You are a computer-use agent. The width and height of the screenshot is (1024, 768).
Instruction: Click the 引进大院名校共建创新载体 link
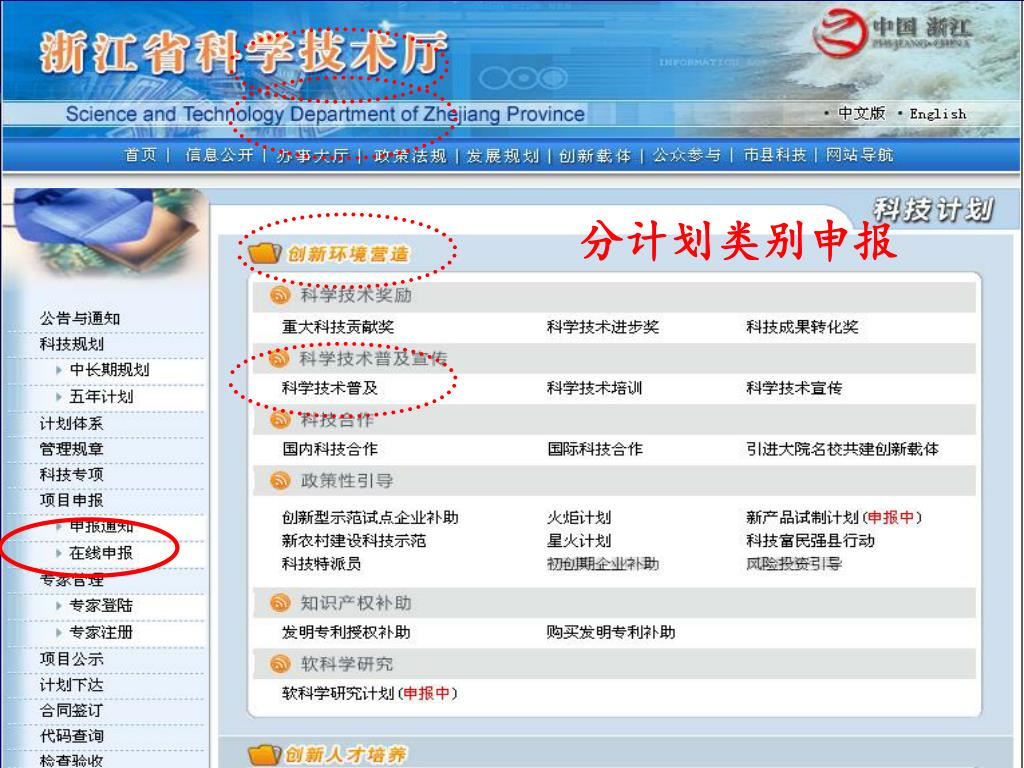coord(842,449)
